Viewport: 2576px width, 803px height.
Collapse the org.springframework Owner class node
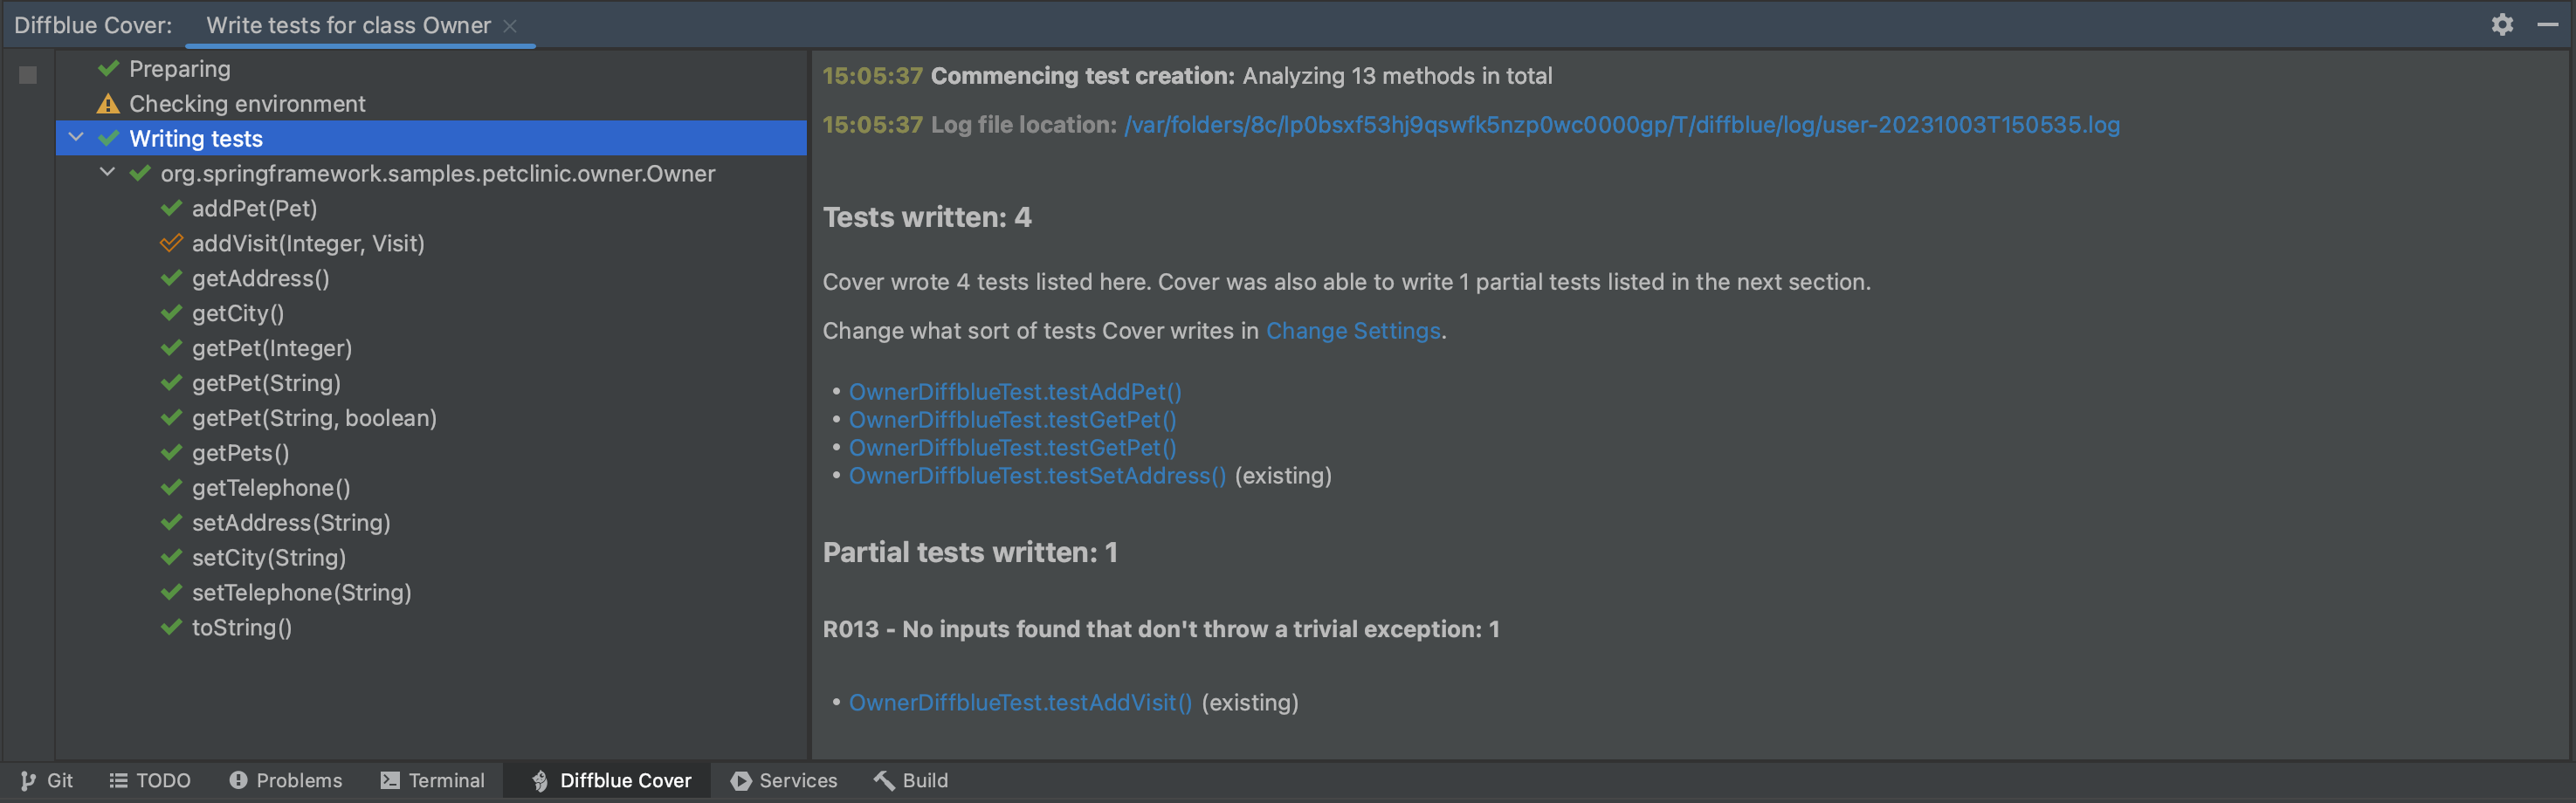107,173
